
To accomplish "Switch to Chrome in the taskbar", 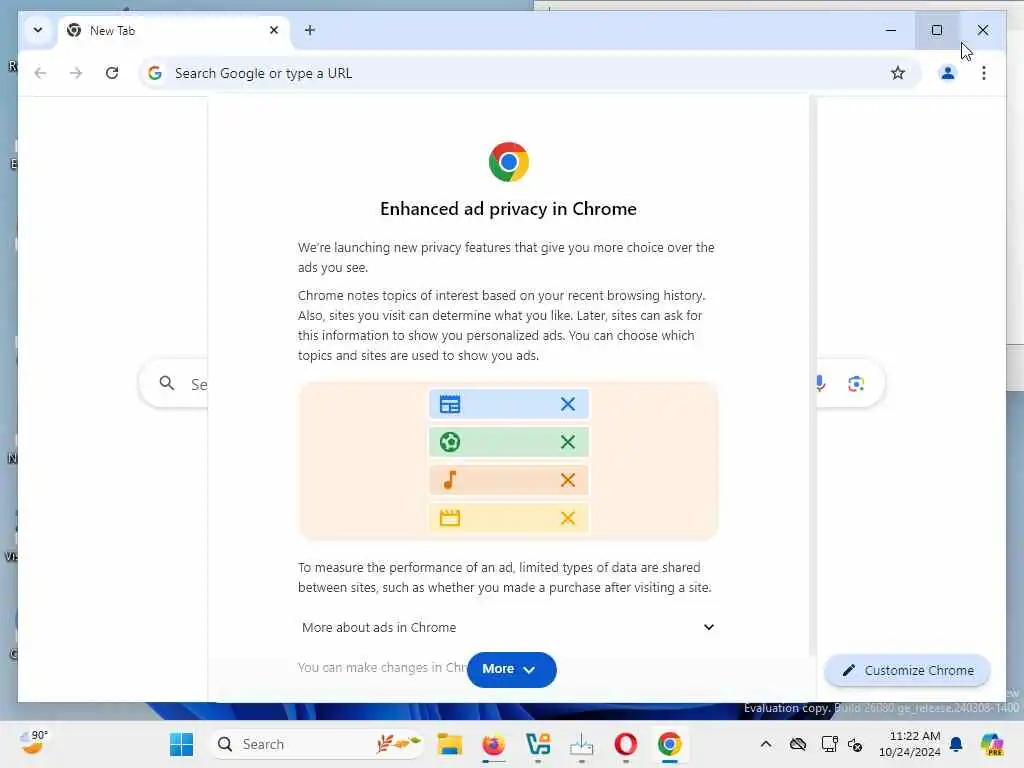I will (x=669, y=744).
